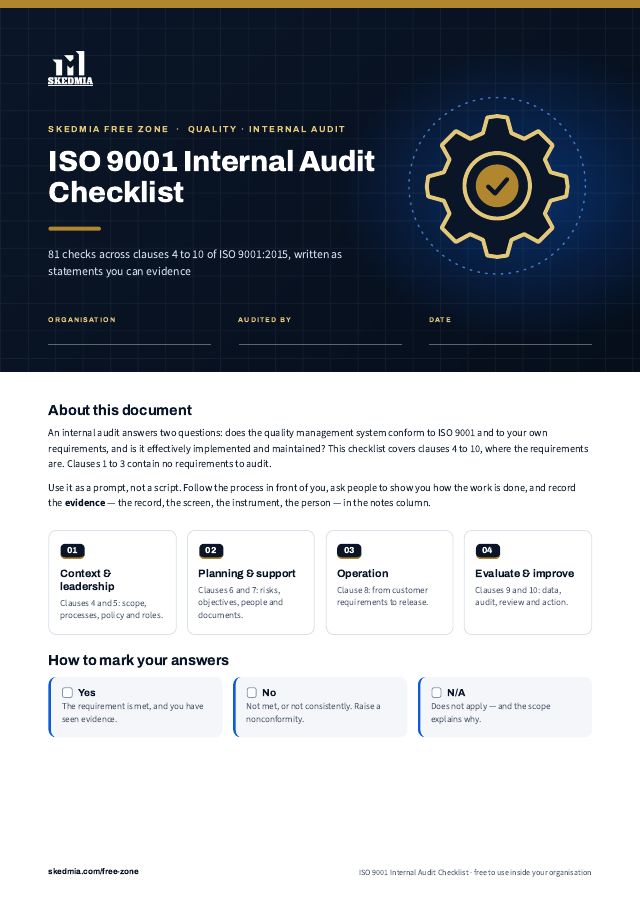
Task: Click the About this document heading
Action: point(120,410)
